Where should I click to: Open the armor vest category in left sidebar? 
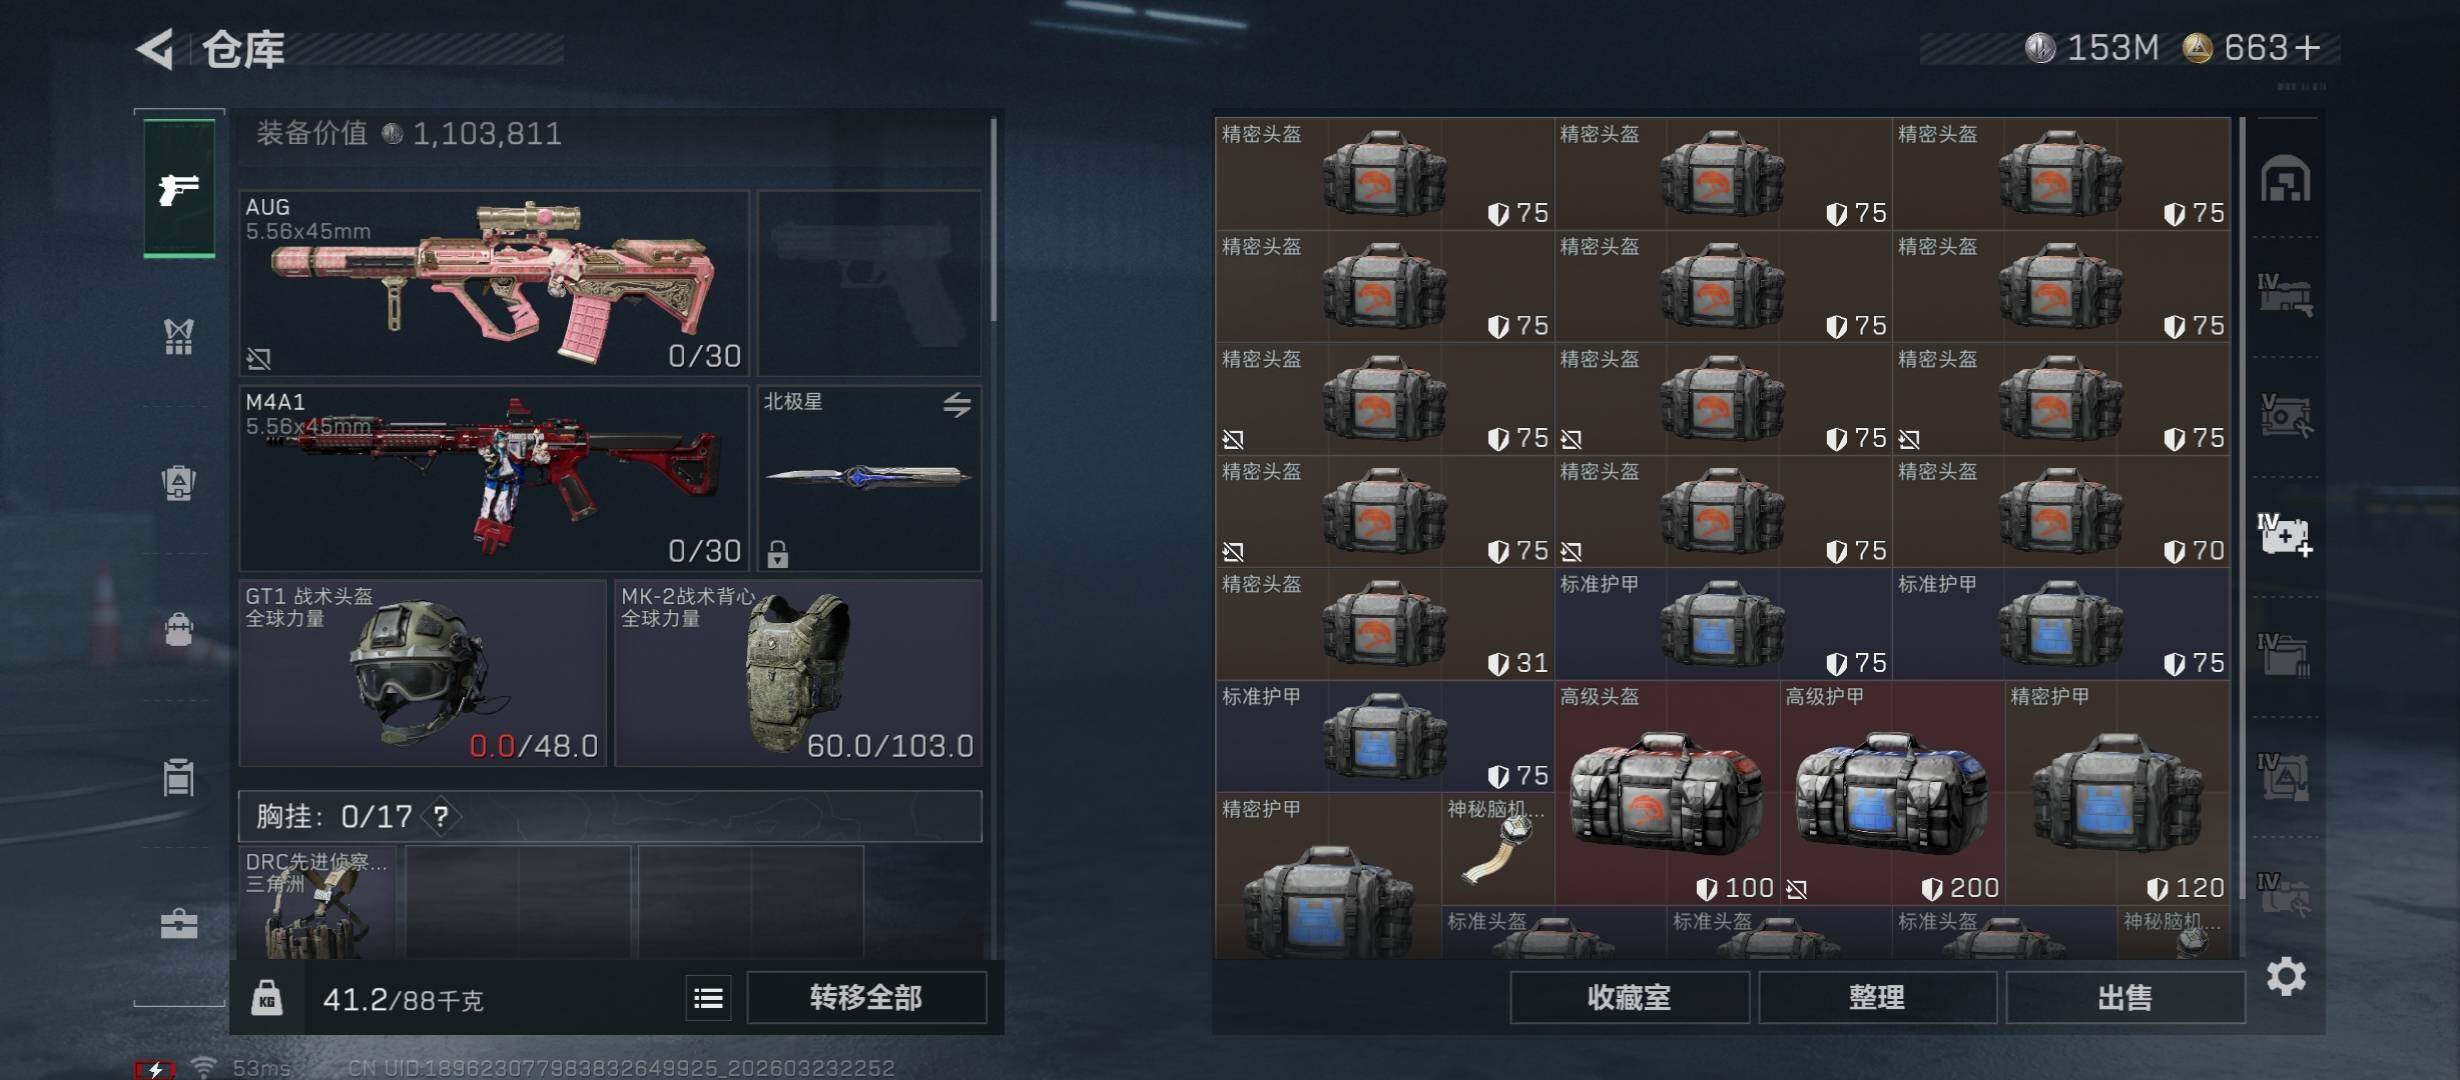(x=179, y=337)
